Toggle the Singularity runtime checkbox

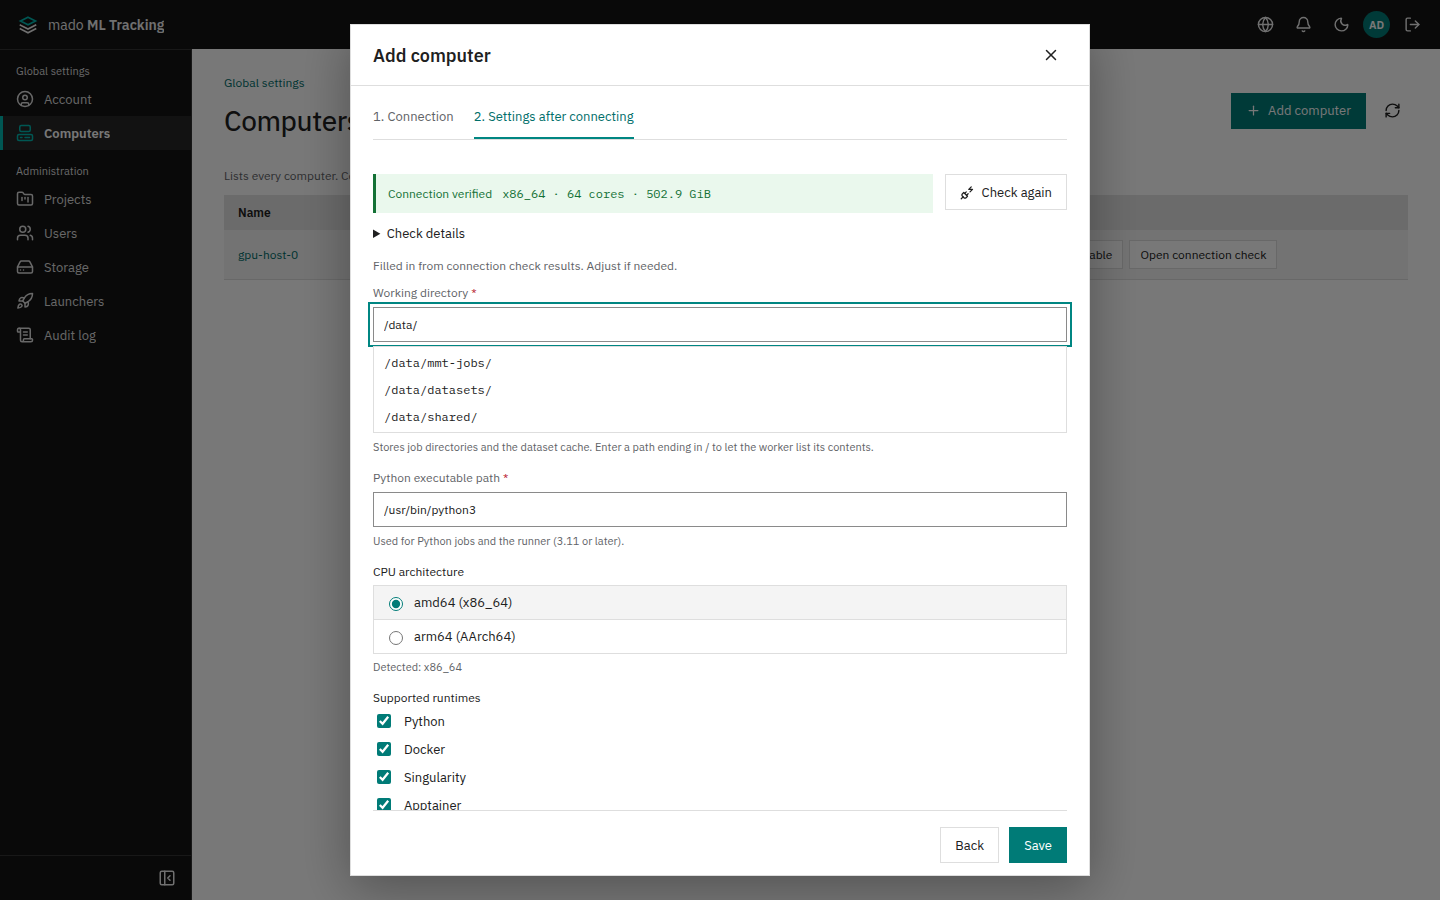point(384,777)
